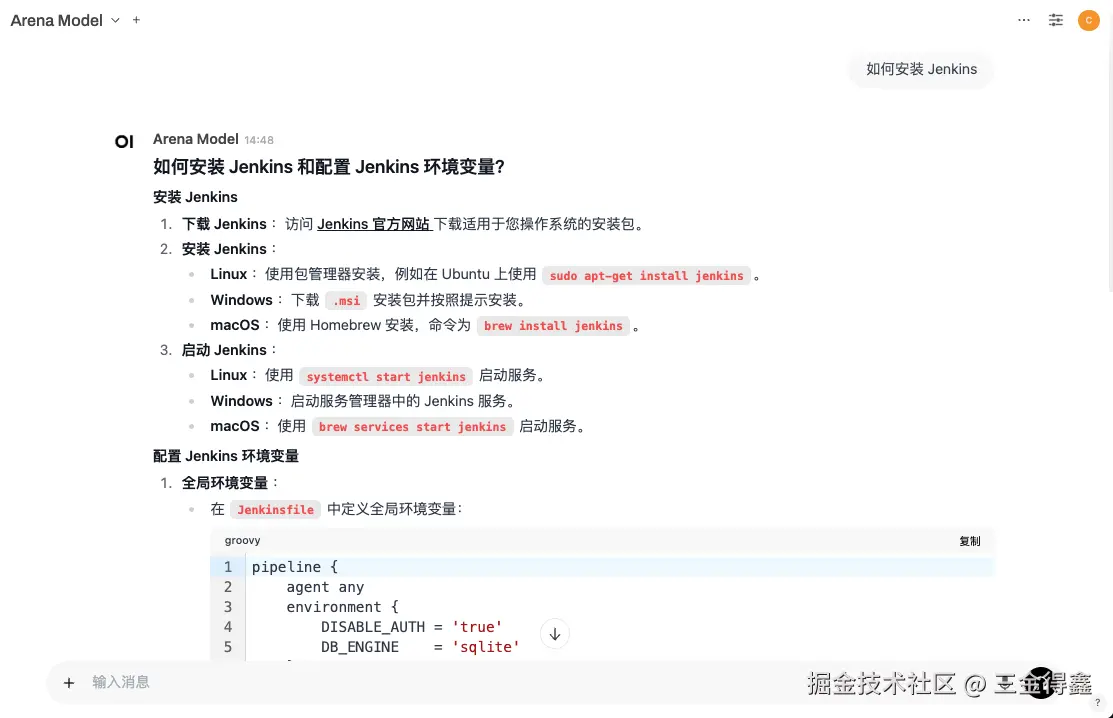Click the Arena Model sender name
Viewport: 1113px width, 718px height.
tap(195, 139)
